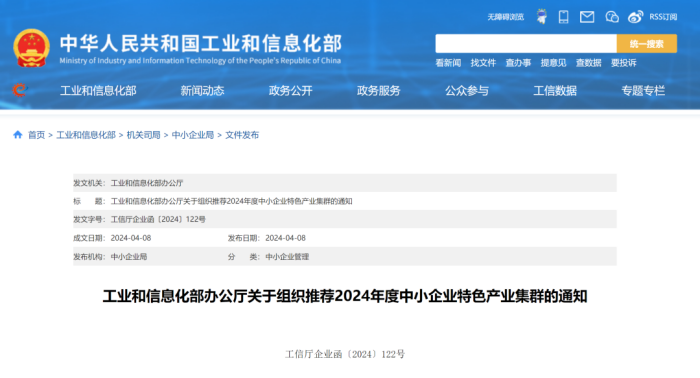Image resolution: width=700 pixels, height=378 pixels.
Task: Click the robot assistant icon
Action: (542, 17)
